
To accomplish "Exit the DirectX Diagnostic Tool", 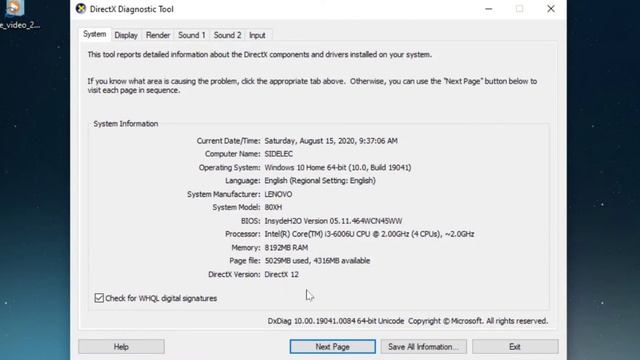I will (515, 347).
